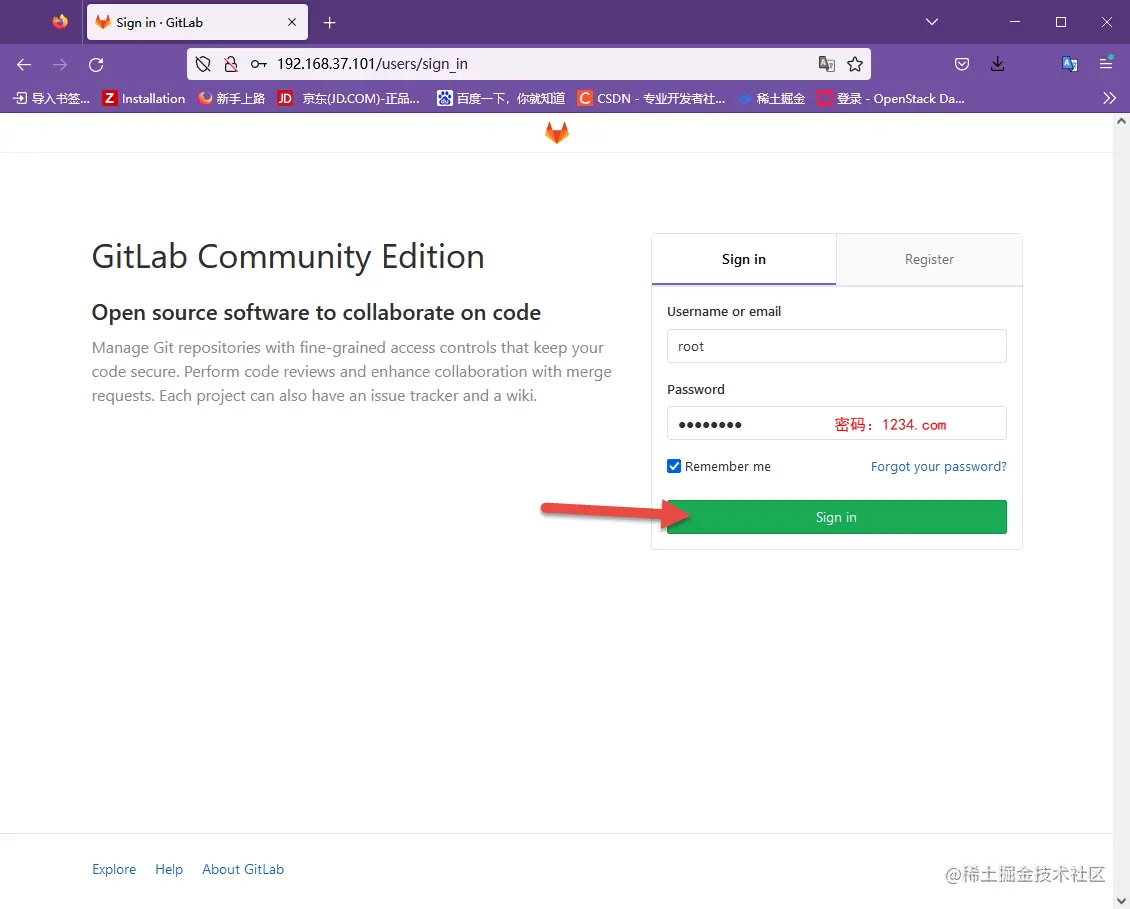This screenshot has height=909, width=1130.
Task: Open the Firefox hamburger menu
Action: [x=1106, y=63]
